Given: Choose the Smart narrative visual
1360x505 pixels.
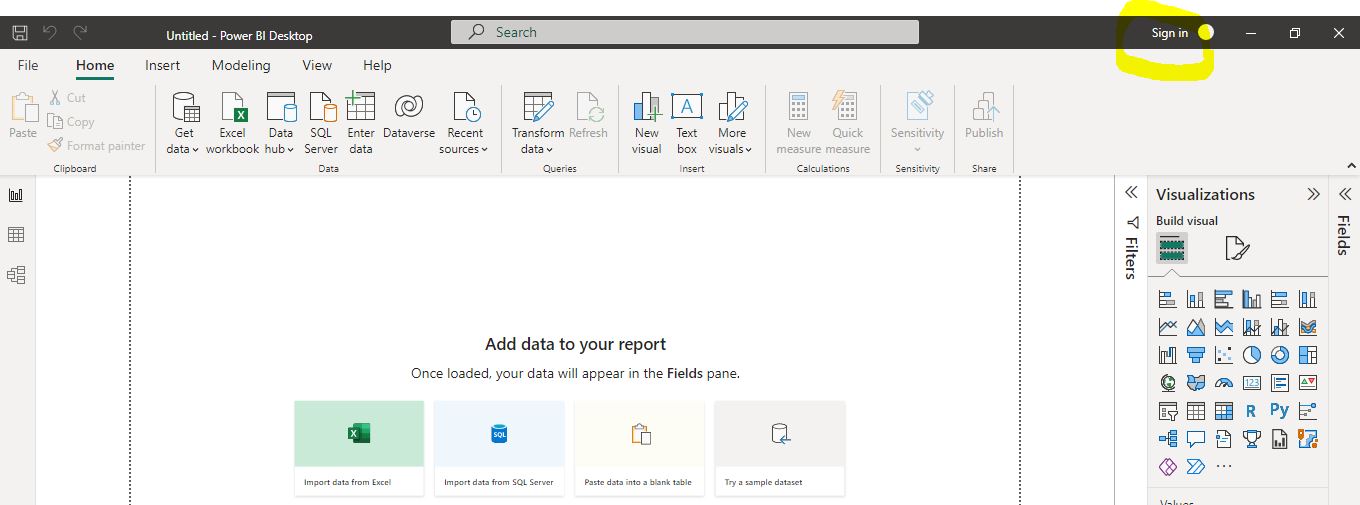Looking at the screenshot, I should point(1223,438).
